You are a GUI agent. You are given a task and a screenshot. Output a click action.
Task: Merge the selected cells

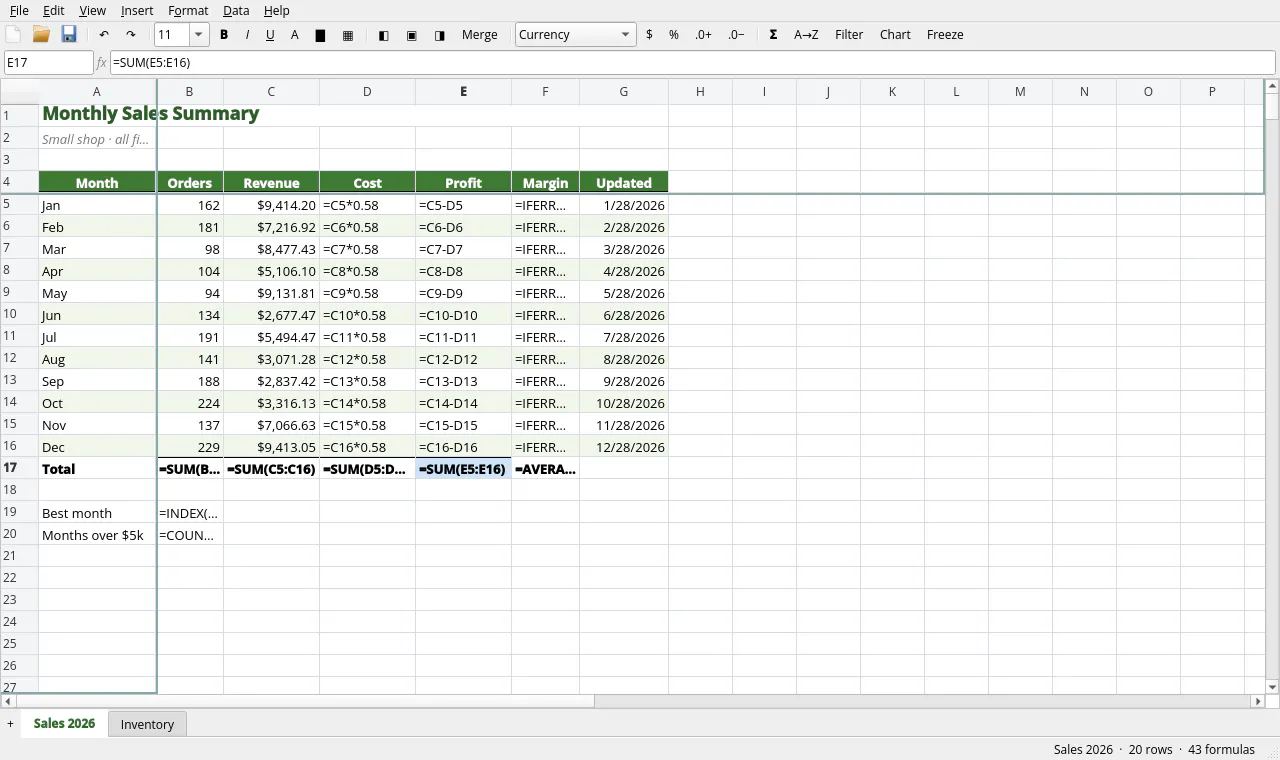pos(480,35)
